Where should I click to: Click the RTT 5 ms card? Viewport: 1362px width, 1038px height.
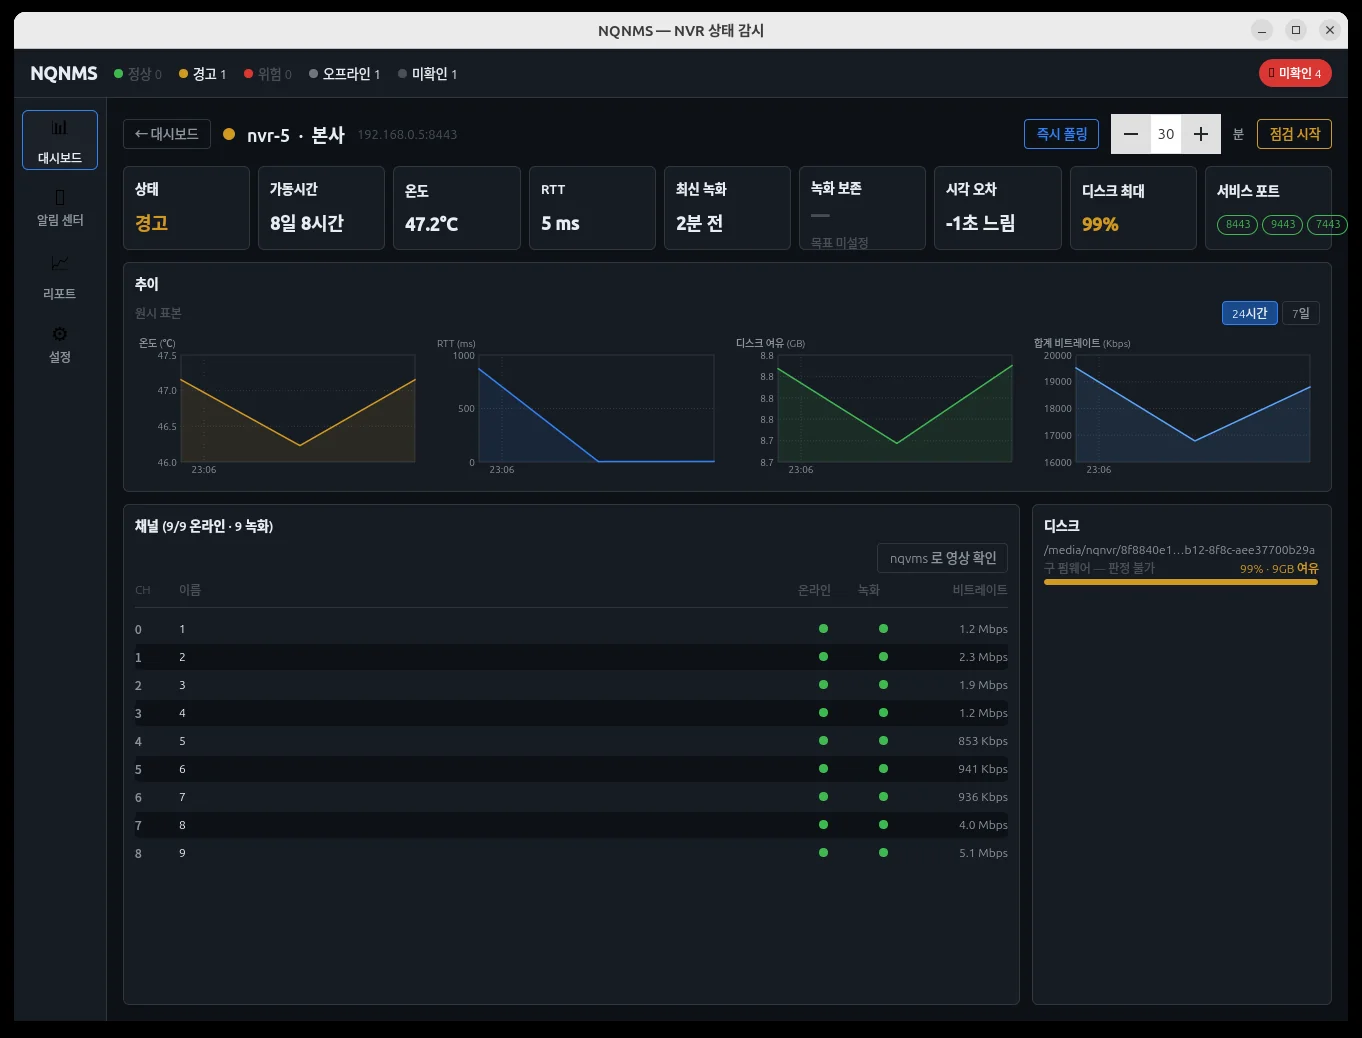coord(592,208)
